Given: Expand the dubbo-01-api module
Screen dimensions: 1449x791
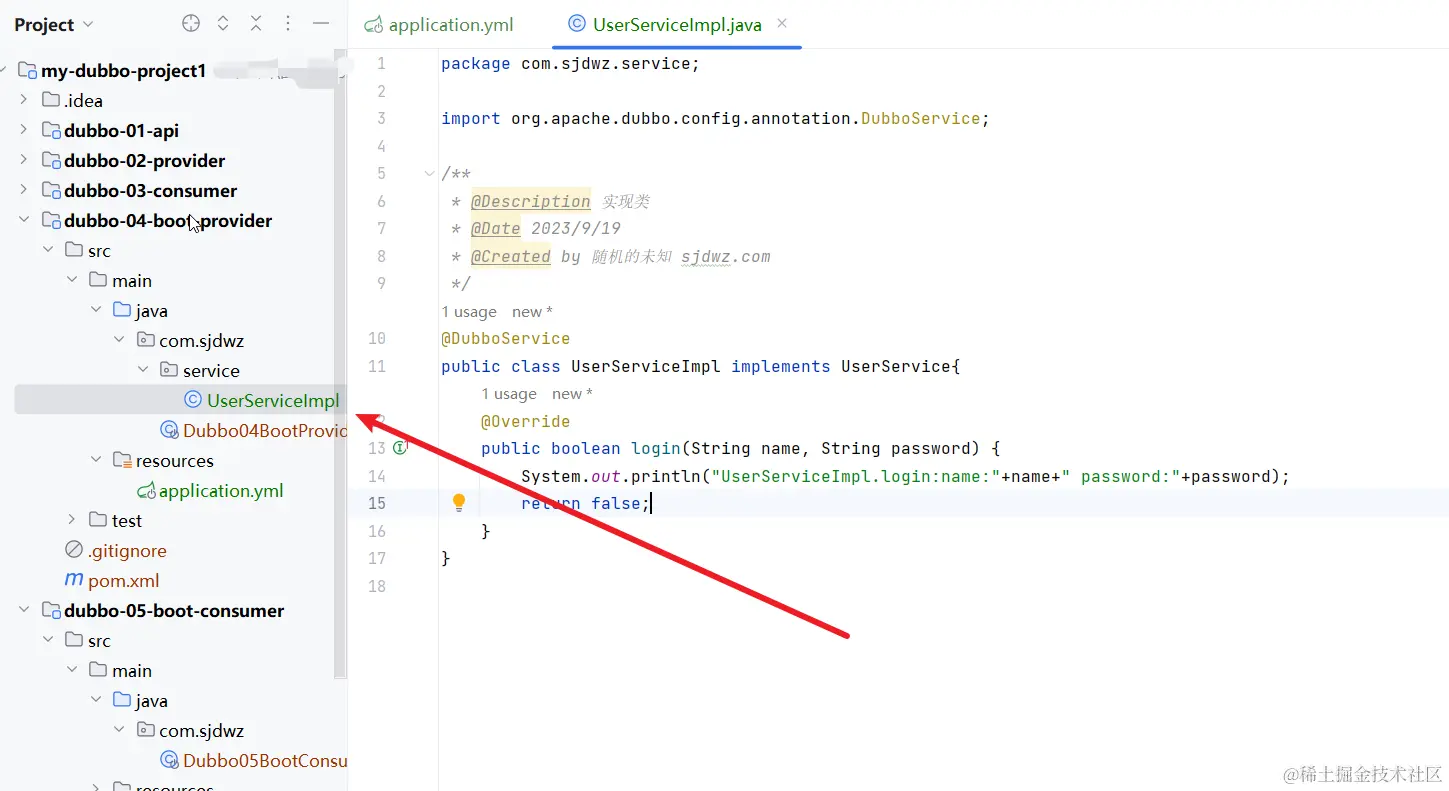Looking at the screenshot, I should (24, 130).
